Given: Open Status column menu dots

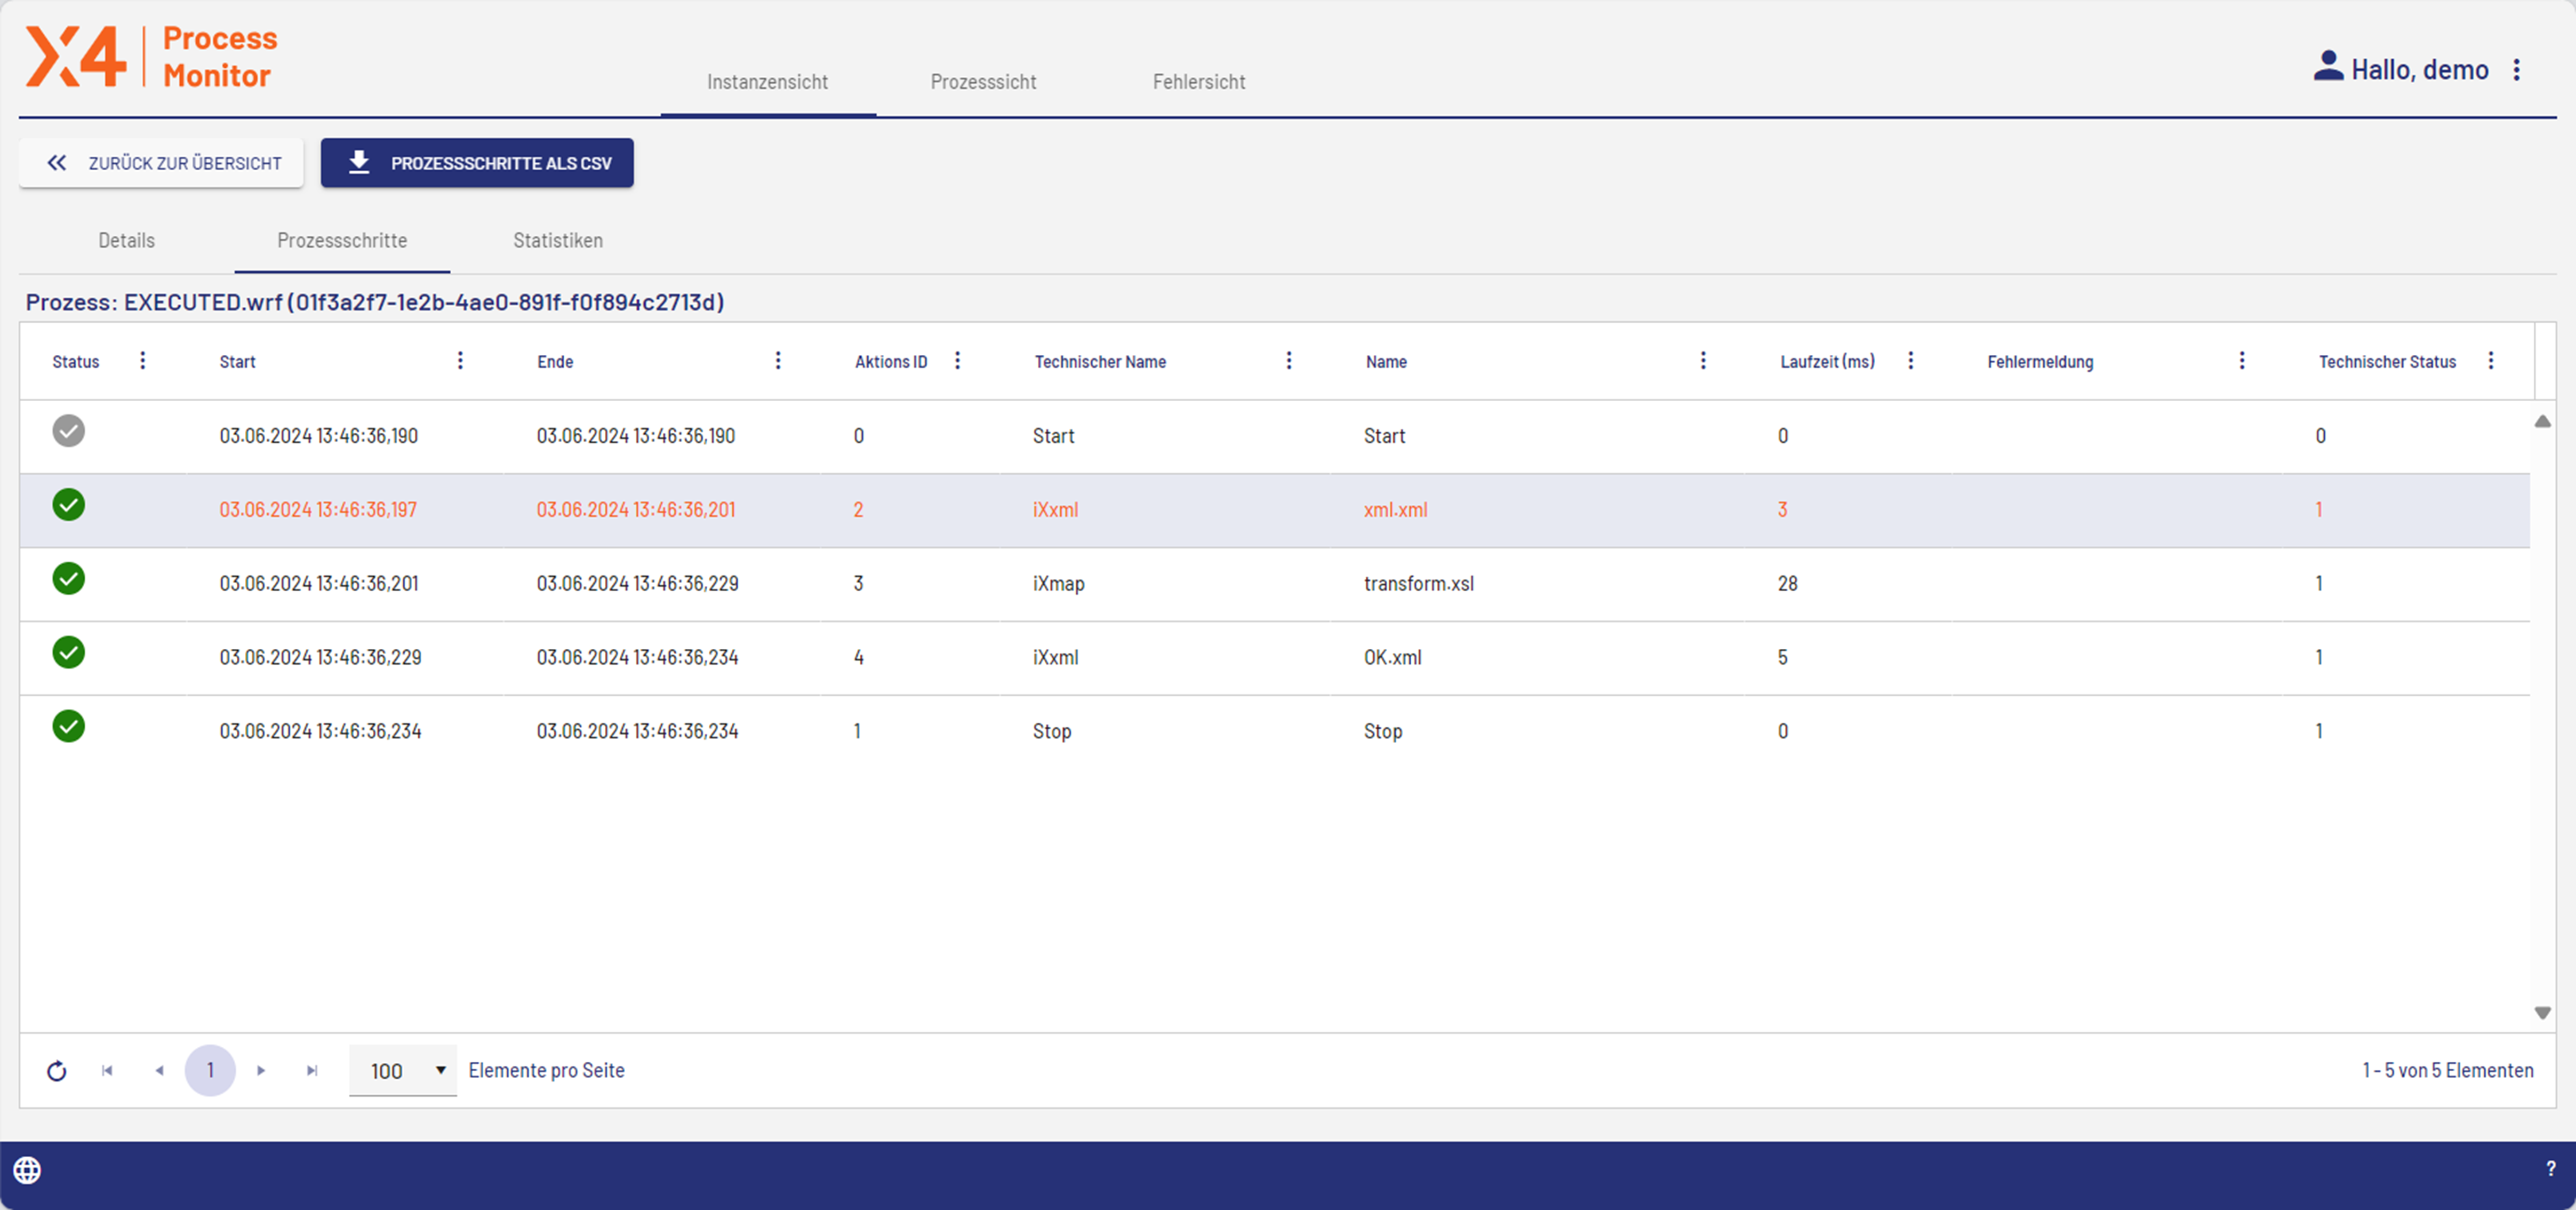Looking at the screenshot, I should point(143,361).
